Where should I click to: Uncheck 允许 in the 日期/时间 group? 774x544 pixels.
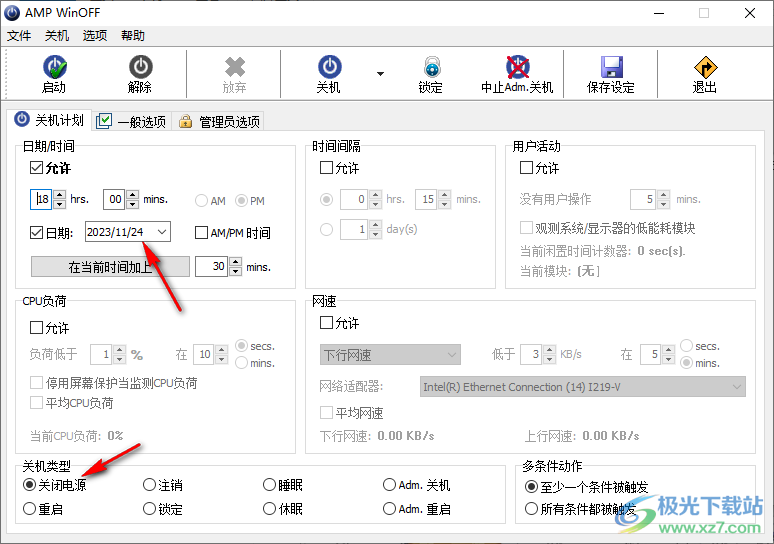[37, 168]
